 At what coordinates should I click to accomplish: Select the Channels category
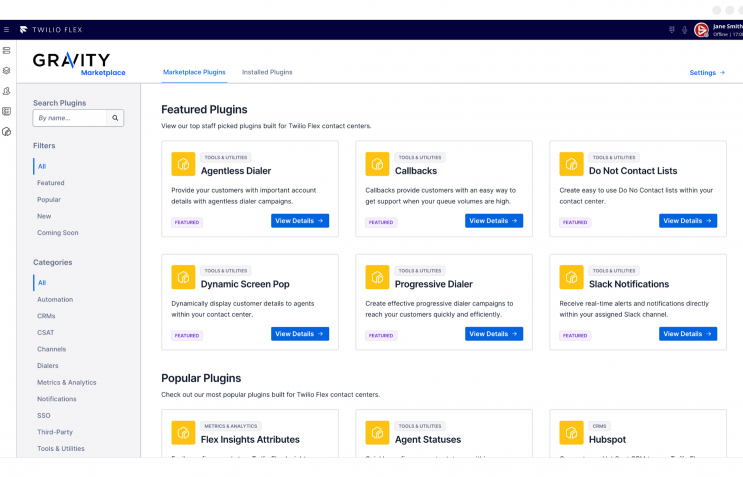[52, 349]
